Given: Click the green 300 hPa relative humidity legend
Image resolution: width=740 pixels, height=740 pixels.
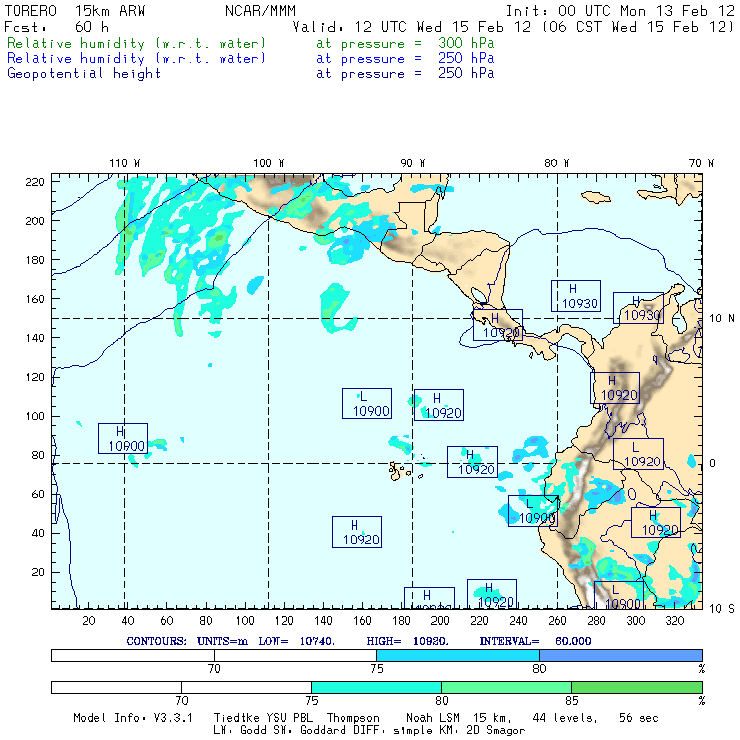Looking at the screenshot, I should (137, 44).
